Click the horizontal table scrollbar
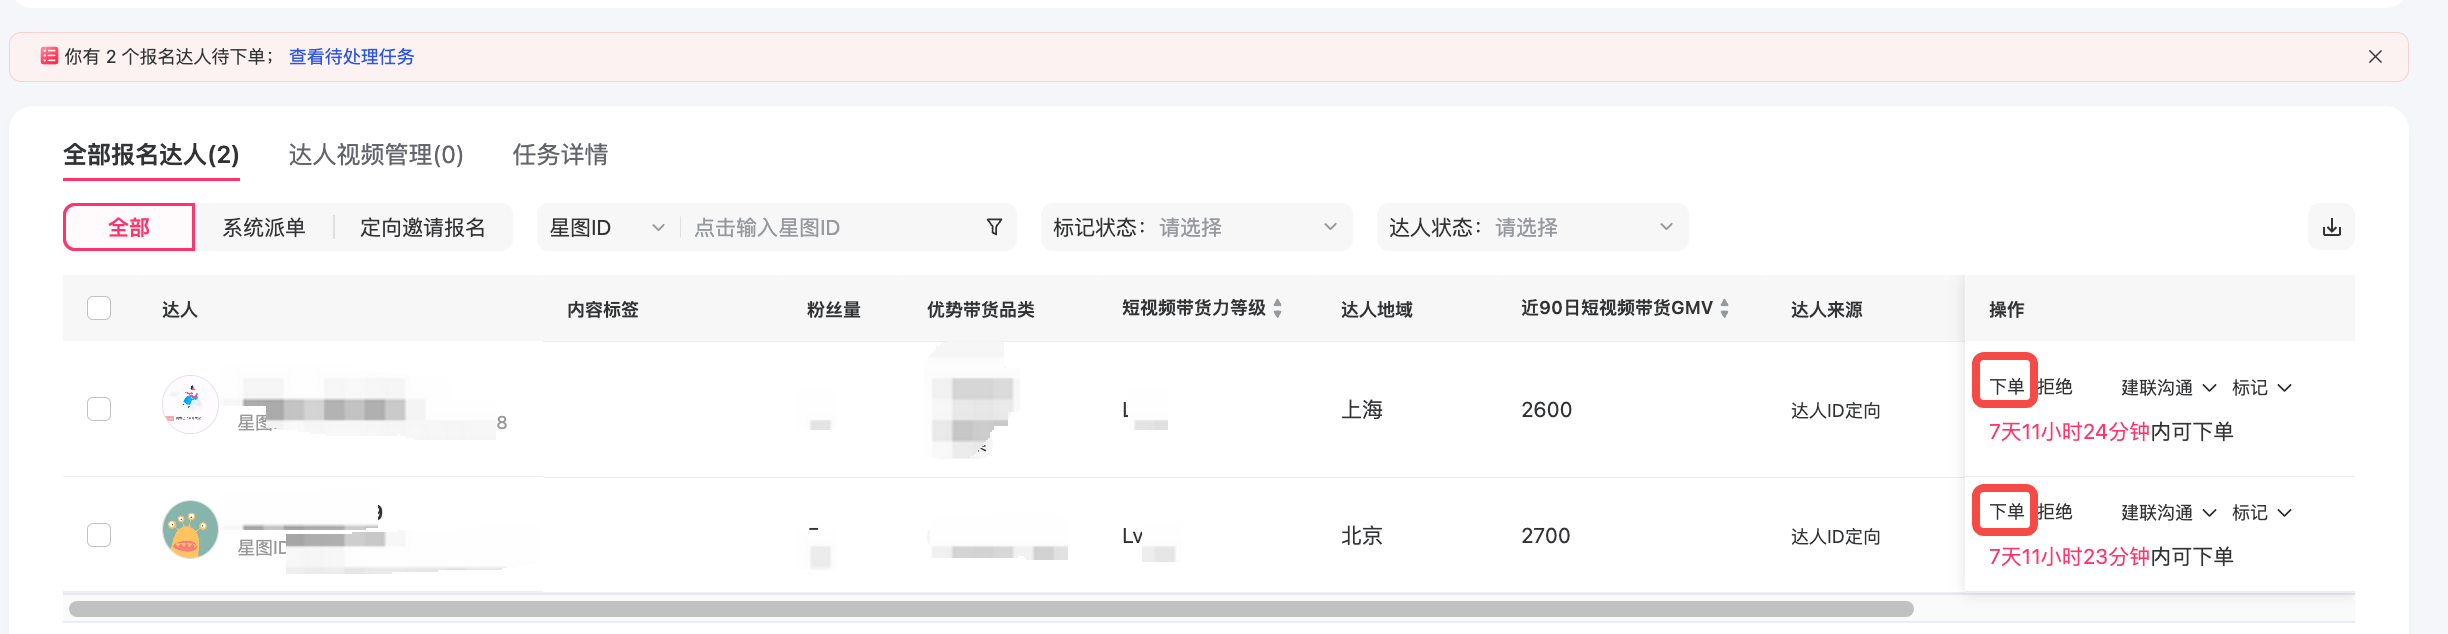Viewport: 2448px width, 634px height. click(990, 609)
